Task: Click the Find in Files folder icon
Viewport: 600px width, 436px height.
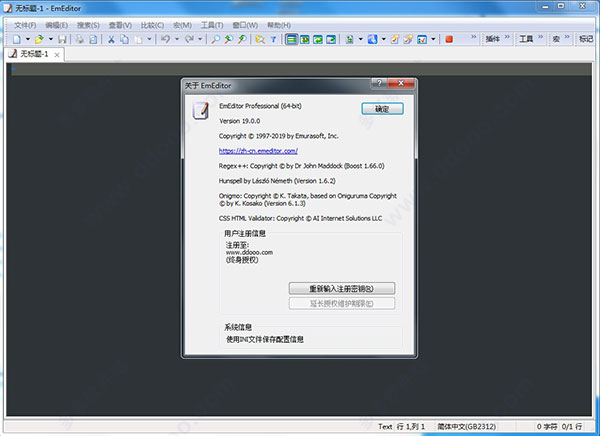Action: click(x=260, y=39)
